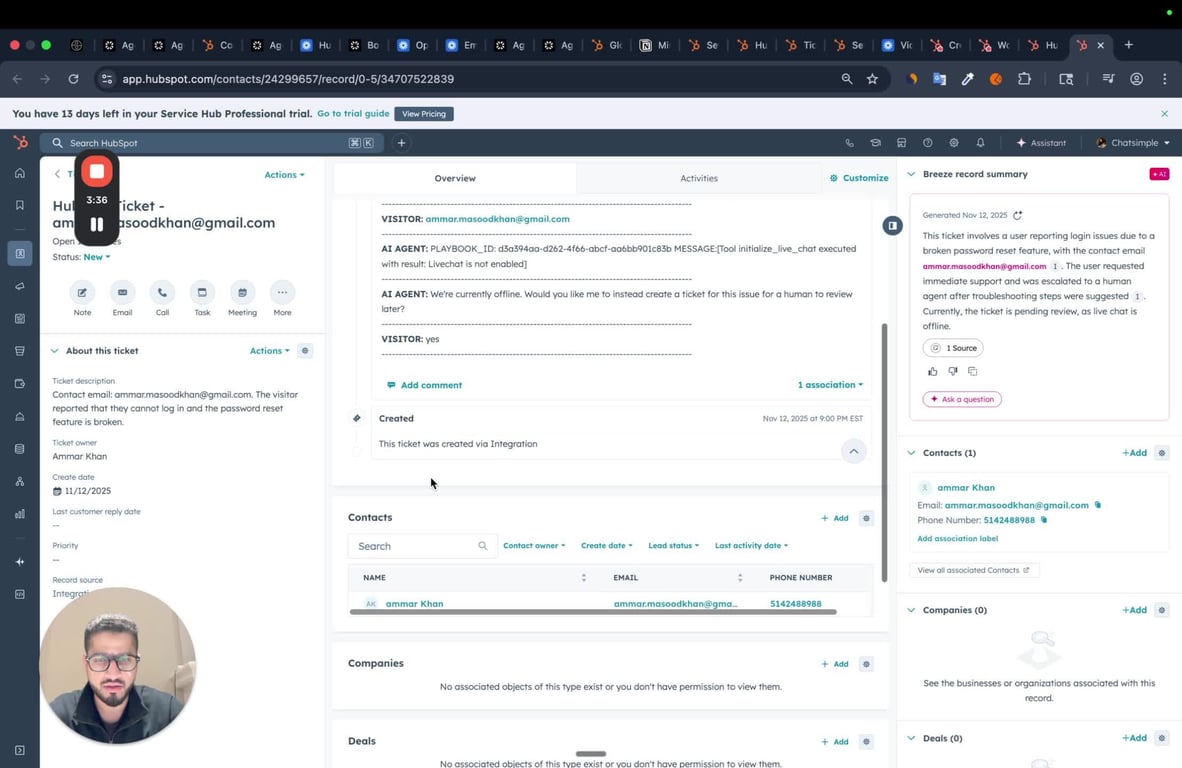This screenshot has height=768, width=1182.
Task: Click the Ask a question button
Action: click(962, 399)
